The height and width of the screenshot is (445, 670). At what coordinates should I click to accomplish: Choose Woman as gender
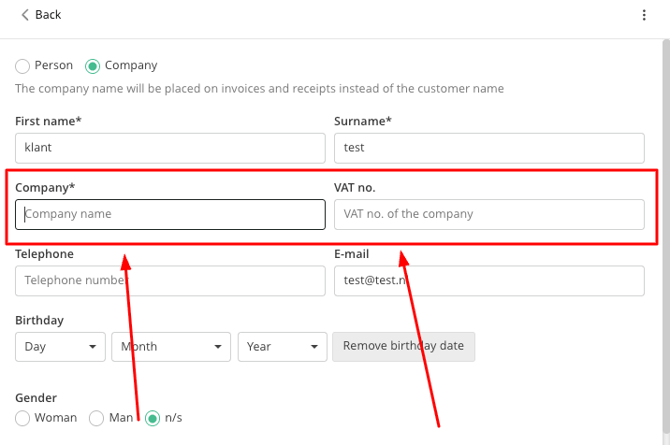(x=23, y=418)
